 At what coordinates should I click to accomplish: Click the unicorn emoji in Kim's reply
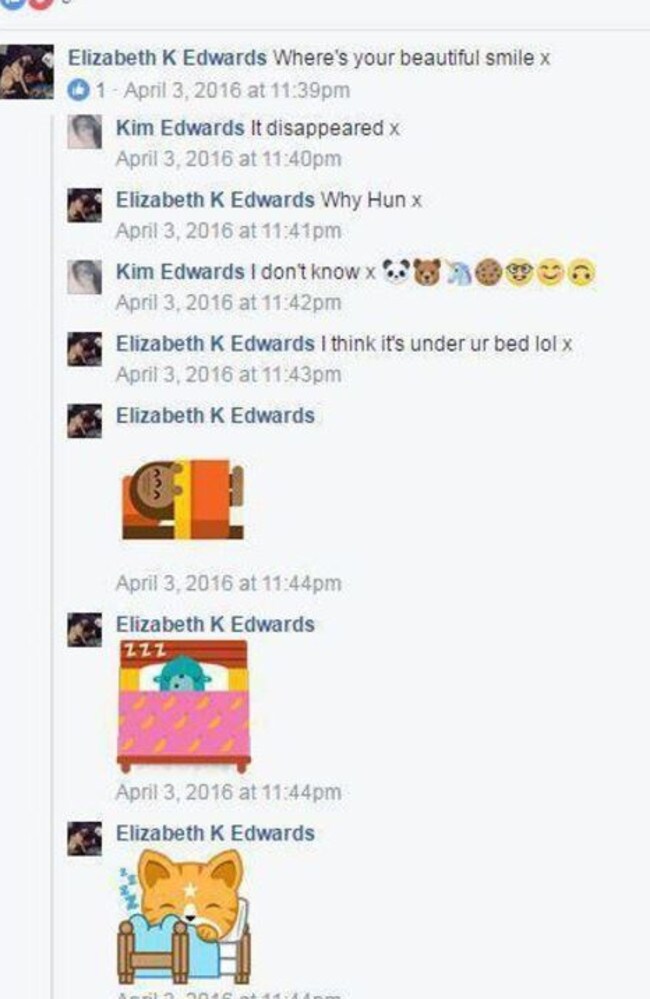click(x=458, y=273)
